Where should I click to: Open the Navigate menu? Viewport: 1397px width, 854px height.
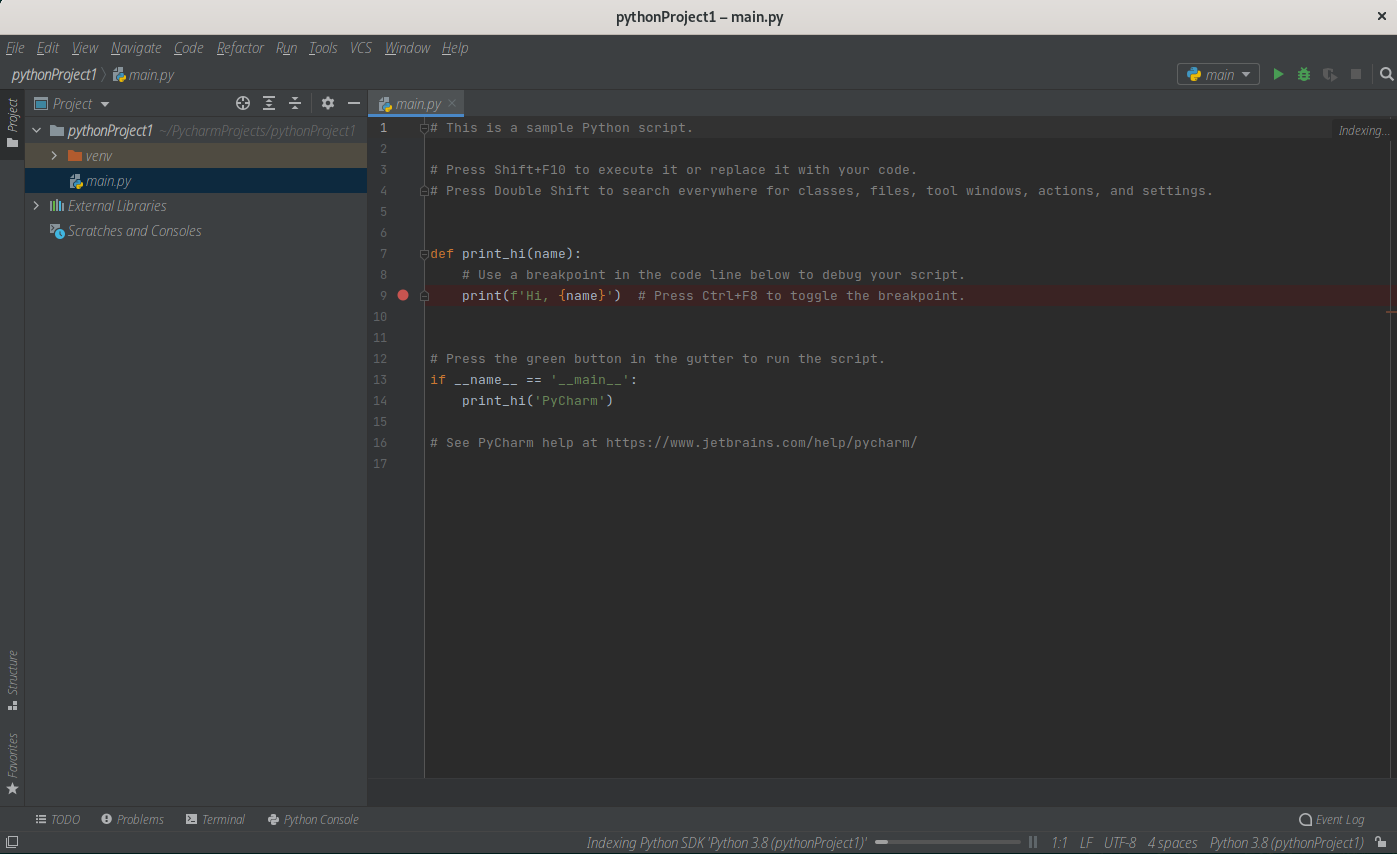pyautogui.click(x=136, y=48)
